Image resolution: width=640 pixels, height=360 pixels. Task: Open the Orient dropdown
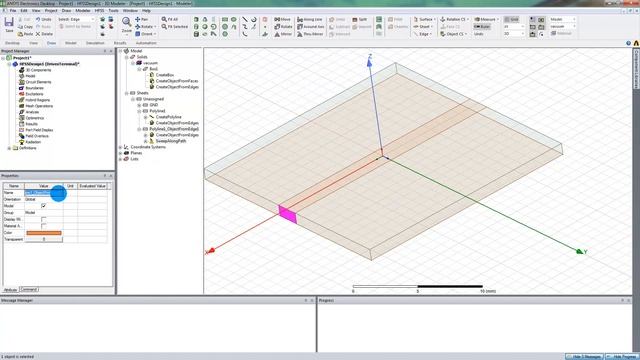[146, 34]
